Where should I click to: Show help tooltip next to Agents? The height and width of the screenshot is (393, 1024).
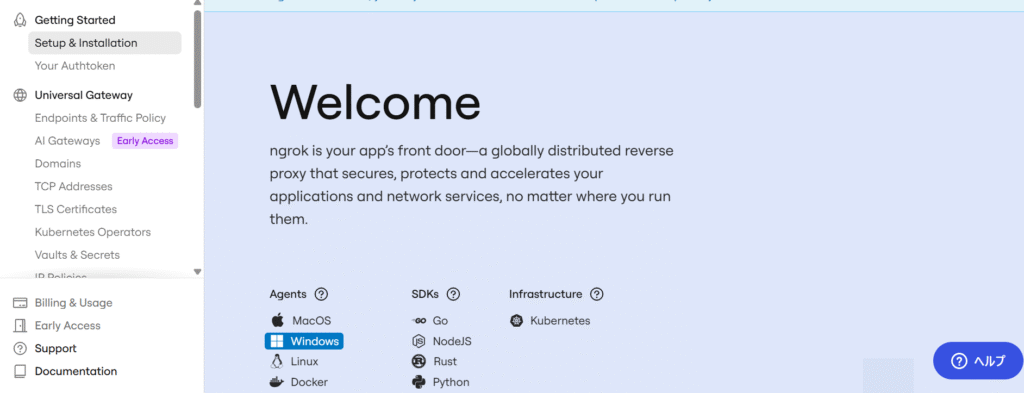321,294
